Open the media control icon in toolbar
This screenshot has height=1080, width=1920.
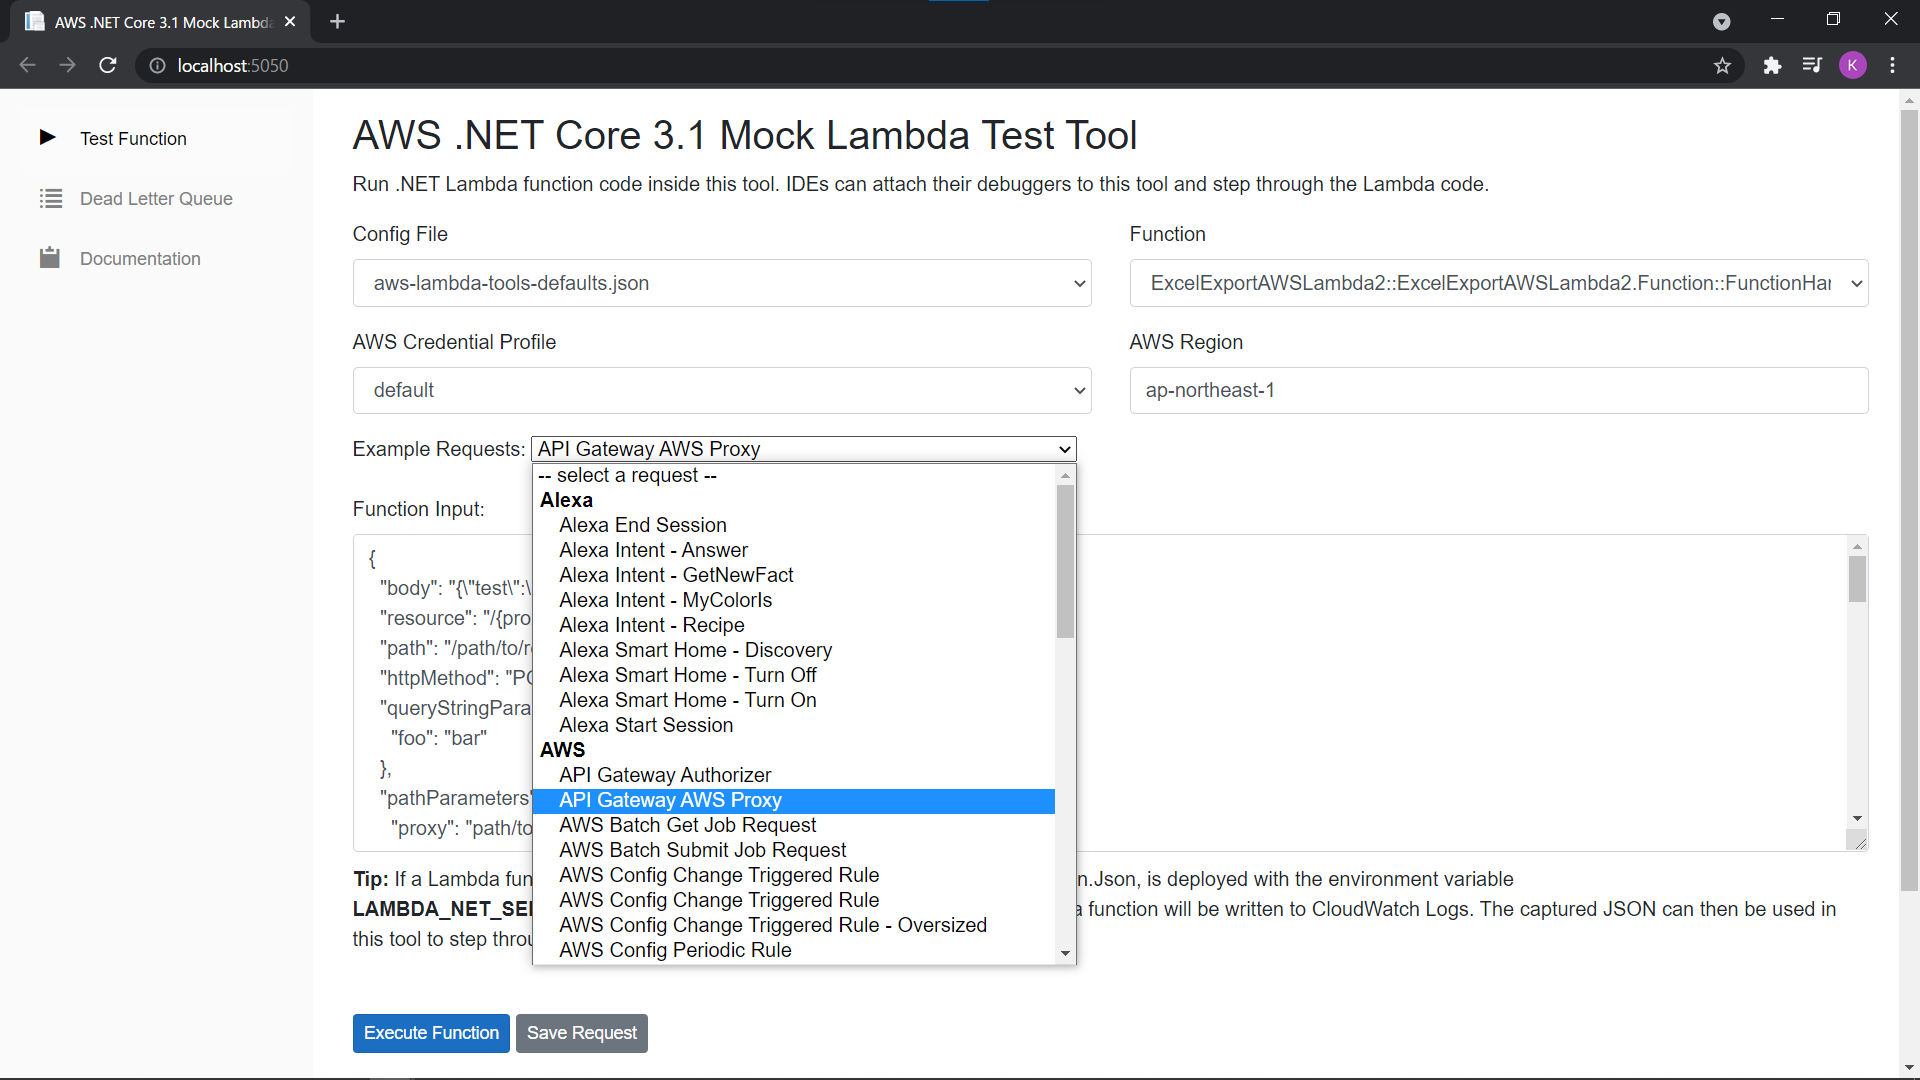pos(1812,66)
